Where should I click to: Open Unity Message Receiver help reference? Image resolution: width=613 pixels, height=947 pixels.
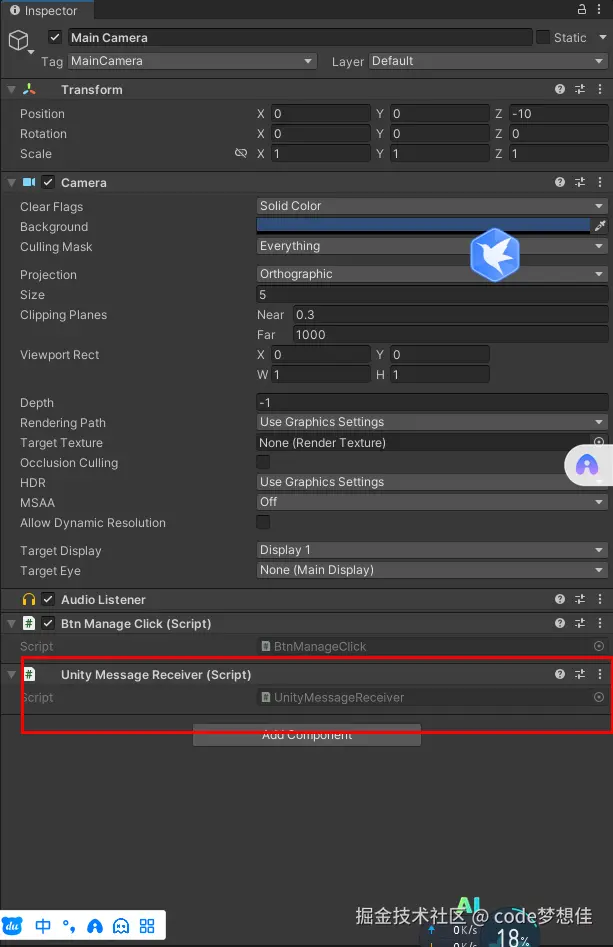click(560, 674)
